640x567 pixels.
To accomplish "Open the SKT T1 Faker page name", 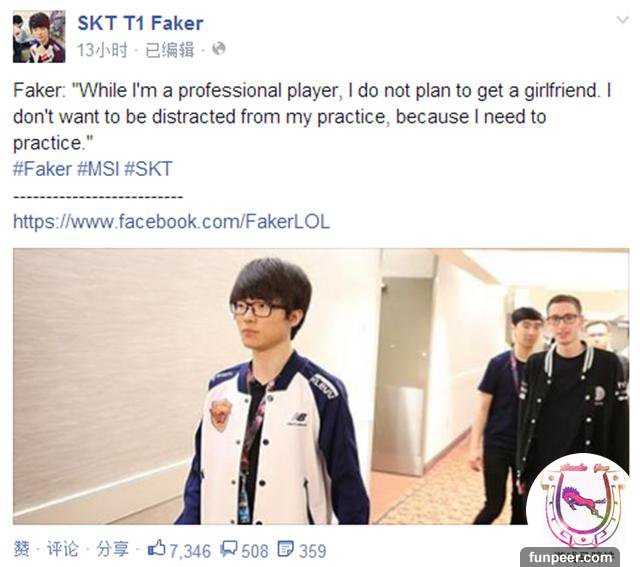I will (140, 23).
